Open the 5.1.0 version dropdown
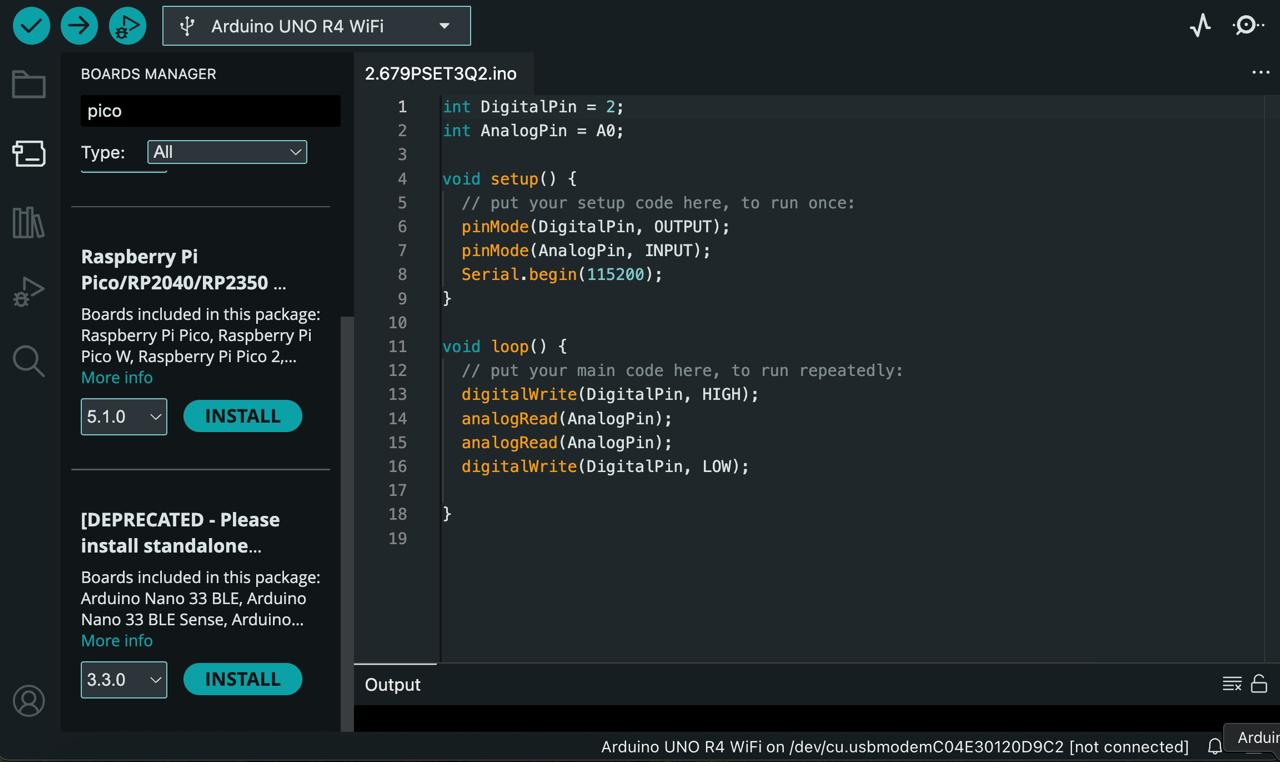 124,417
